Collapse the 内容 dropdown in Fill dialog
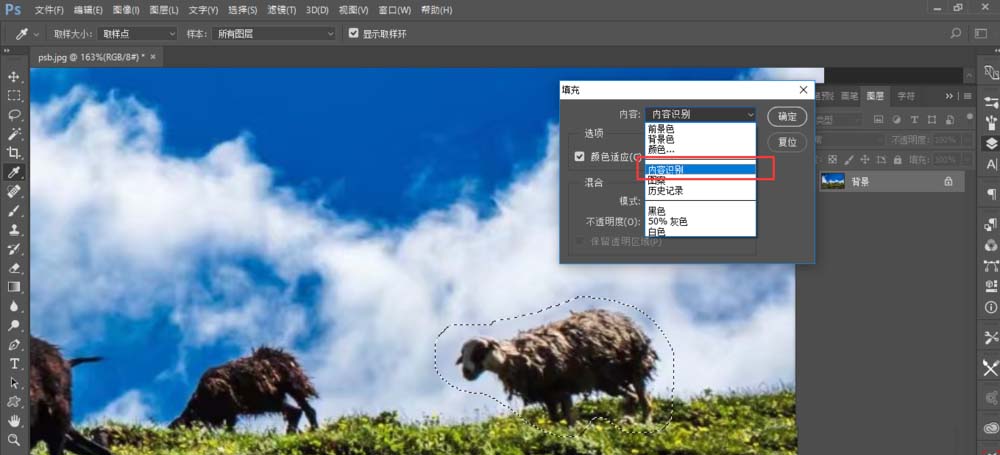 [x=700, y=115]
